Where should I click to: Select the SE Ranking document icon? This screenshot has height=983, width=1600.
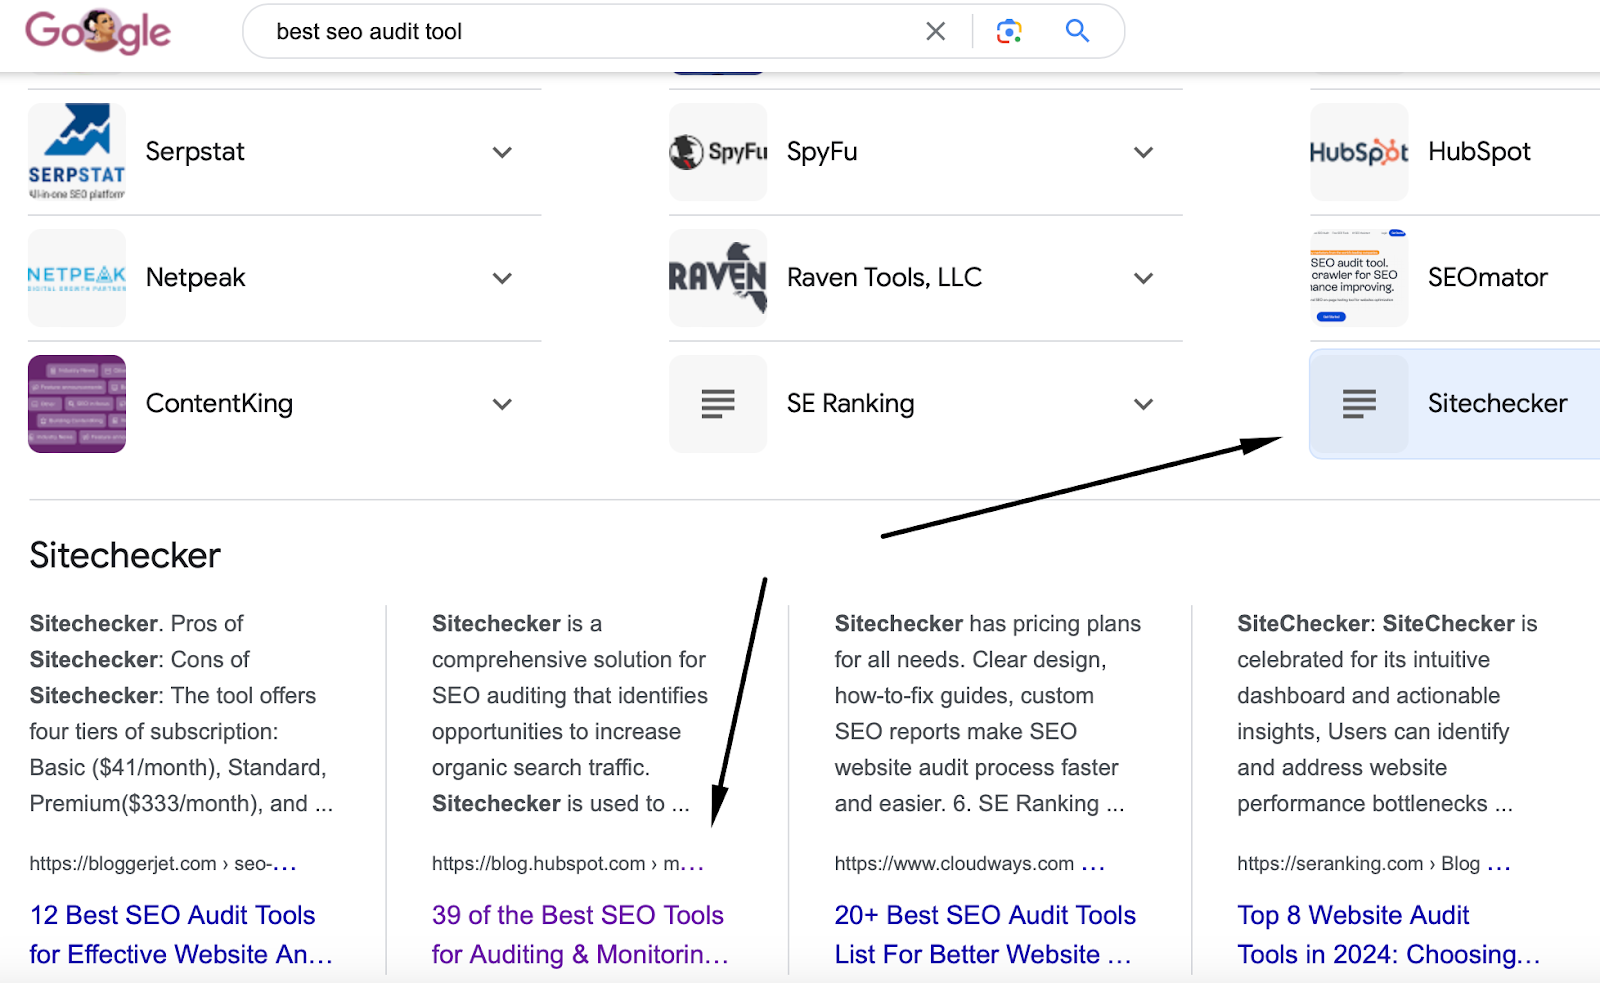718,404
